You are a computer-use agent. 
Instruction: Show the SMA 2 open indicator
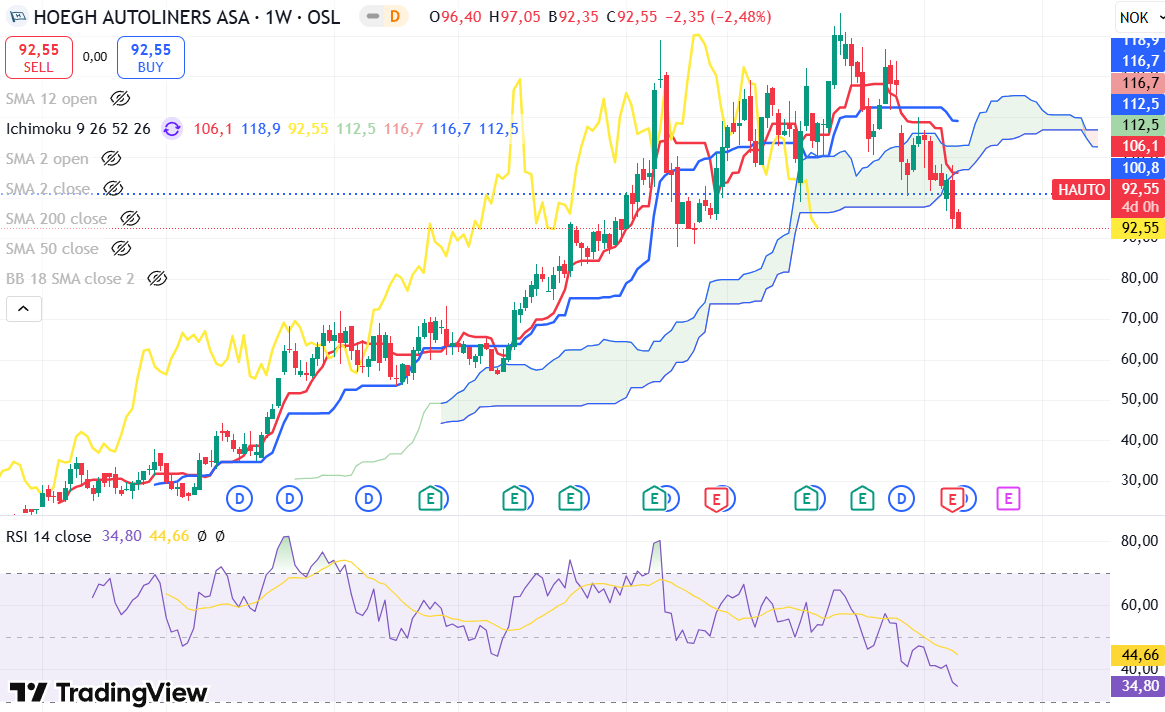(x=111, y=158)
